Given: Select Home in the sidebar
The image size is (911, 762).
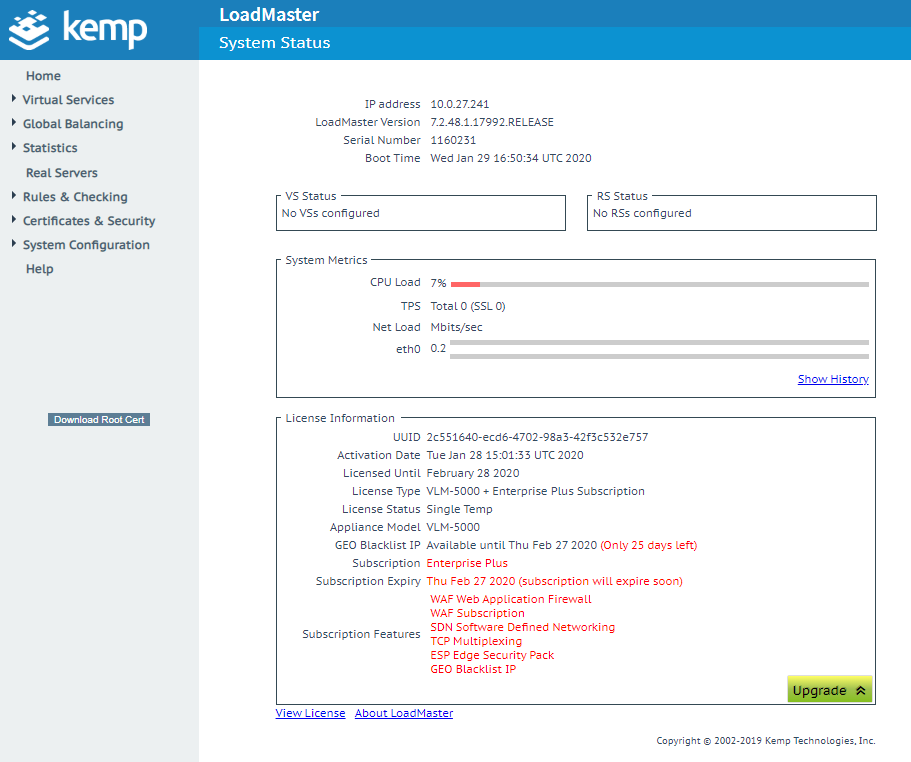Looking at the screenshot, I should coord(43,75).
